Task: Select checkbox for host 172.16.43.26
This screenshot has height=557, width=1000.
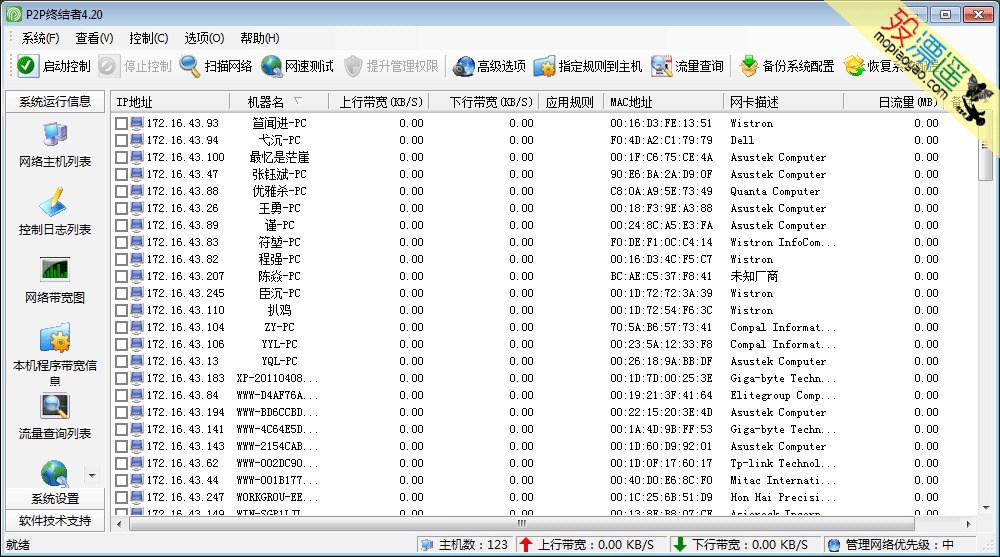Action: pos(121,208)
